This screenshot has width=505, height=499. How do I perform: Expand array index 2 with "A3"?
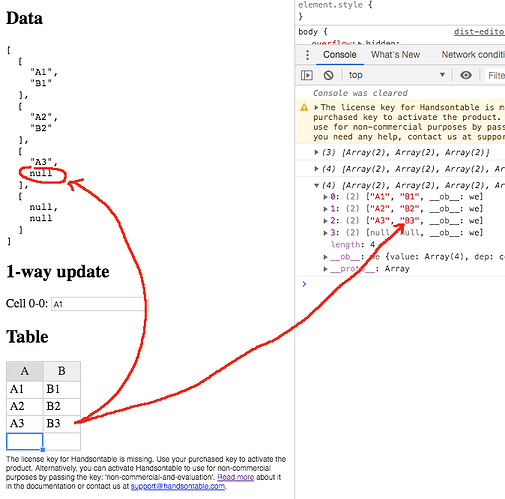click(325, 221)
